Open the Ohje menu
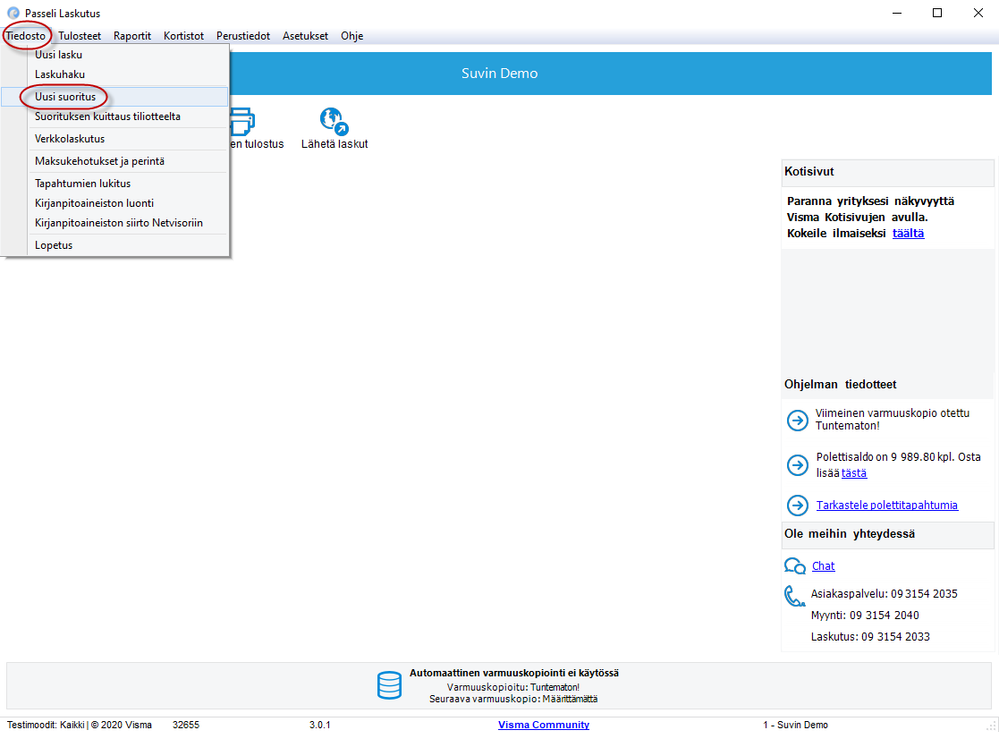Viewport: 999px width, 732px height. (x=352, y=36)
